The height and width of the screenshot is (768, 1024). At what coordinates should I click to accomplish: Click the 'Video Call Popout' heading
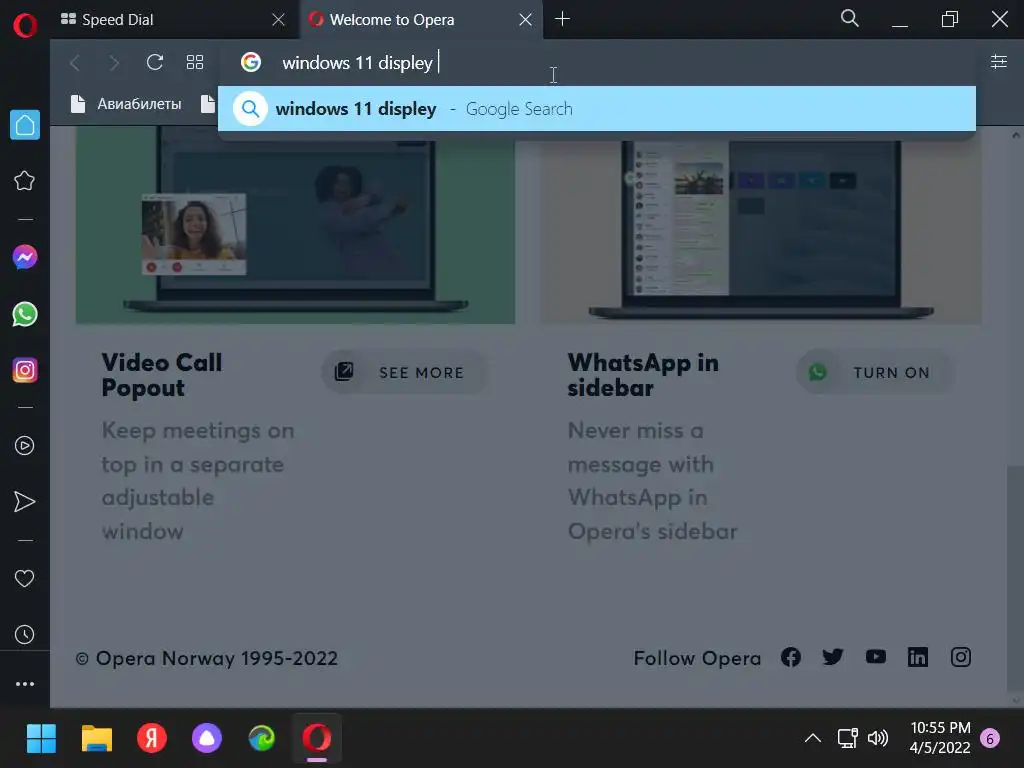coord(162,375)
